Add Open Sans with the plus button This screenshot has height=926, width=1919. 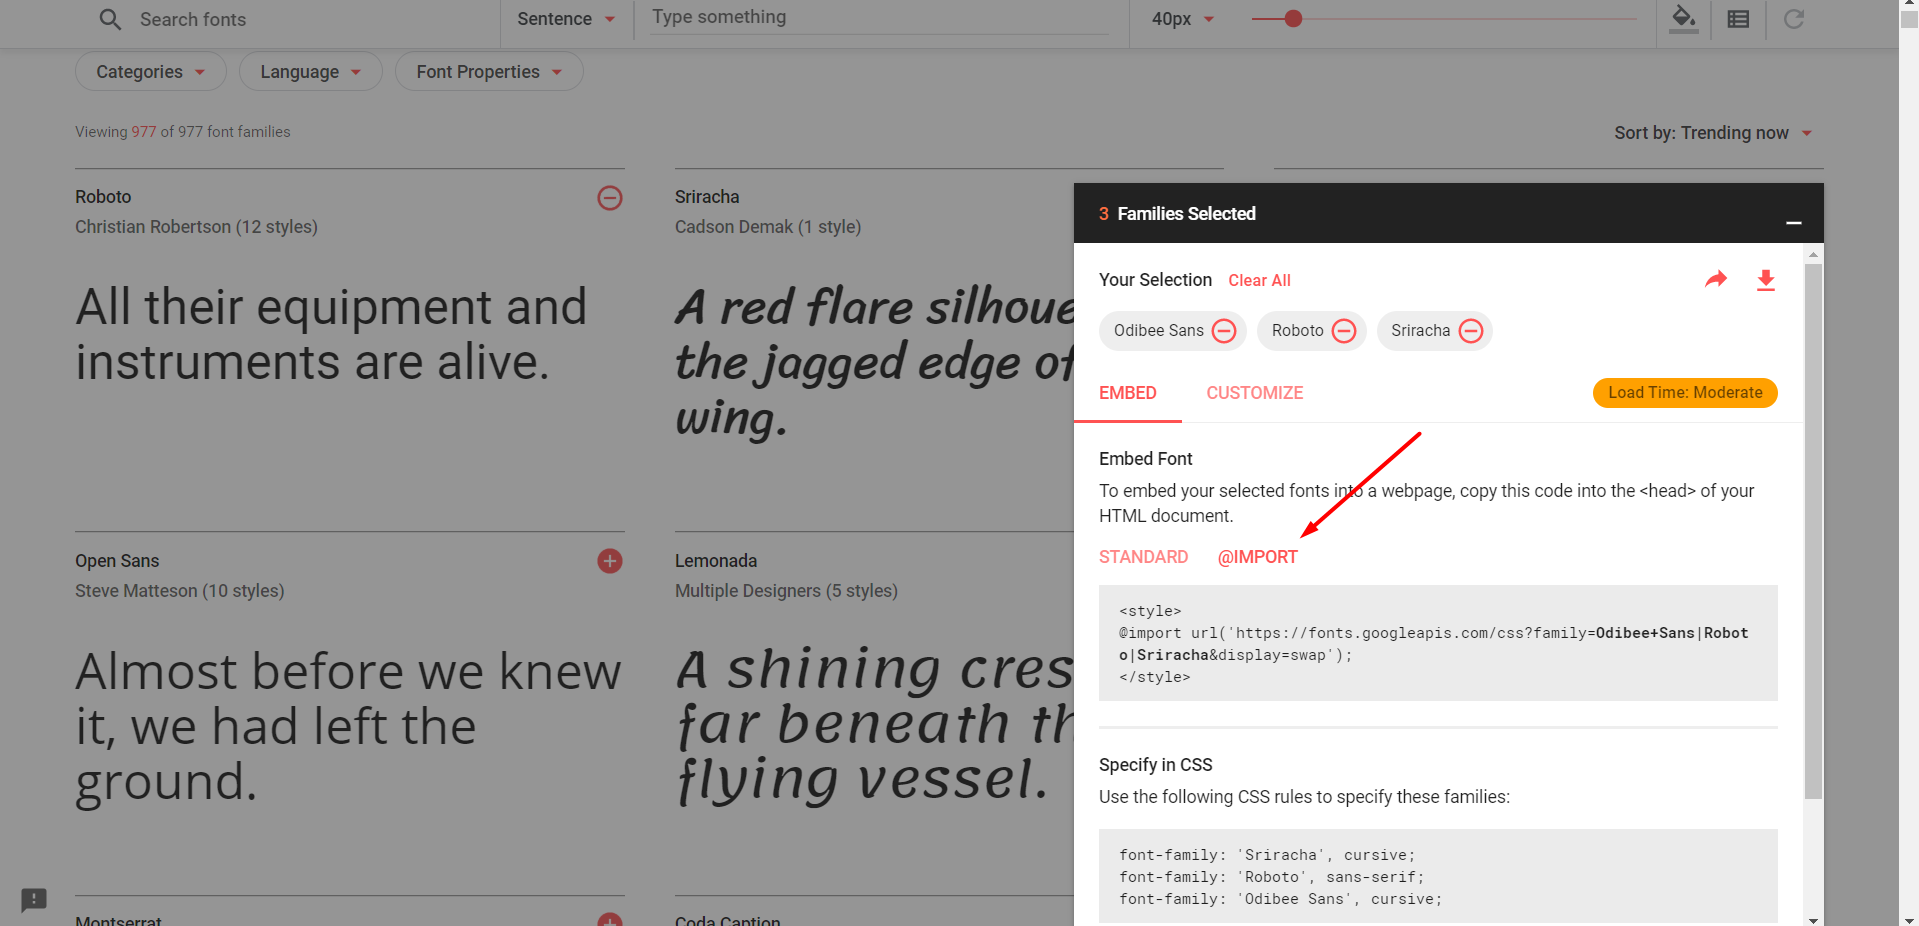pos(610,561)
